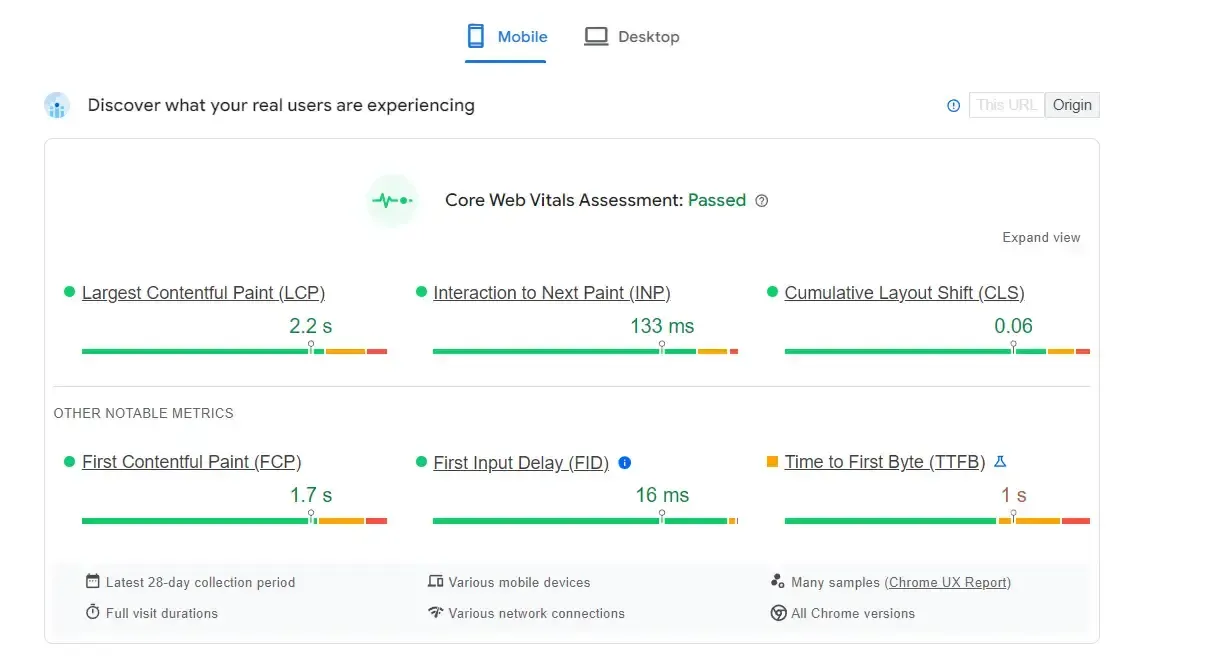Click the Core Web Vitals heartbeat icon
The width and height of the screenshot is (1209, 662).
(392, 200)
